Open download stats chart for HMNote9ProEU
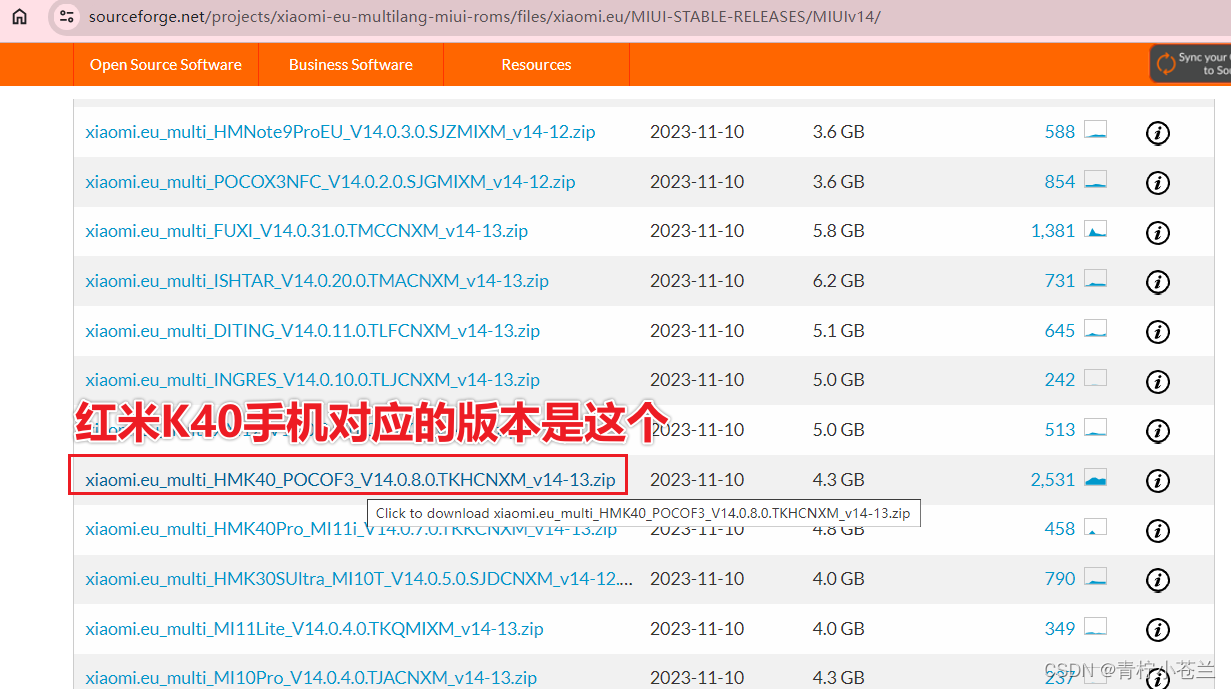 [1096, 130]
